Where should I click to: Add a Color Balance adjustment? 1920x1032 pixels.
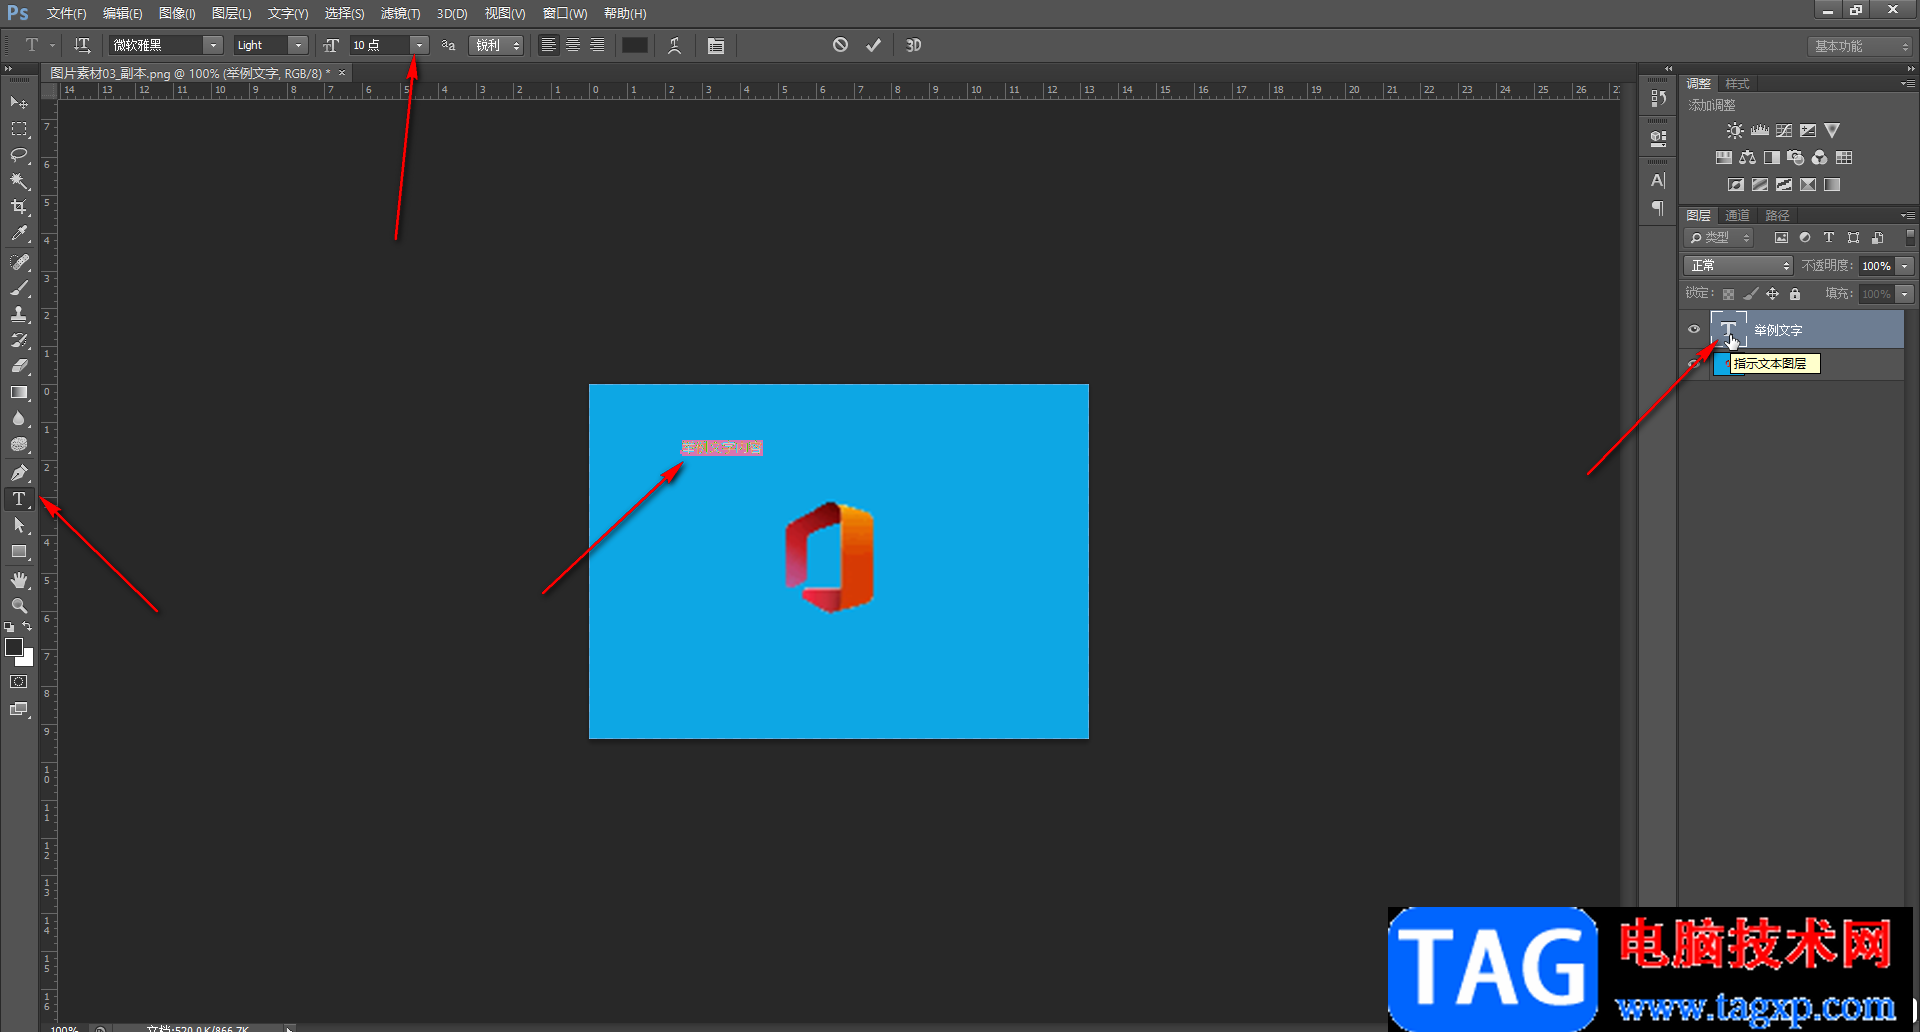coord(1747,158)
